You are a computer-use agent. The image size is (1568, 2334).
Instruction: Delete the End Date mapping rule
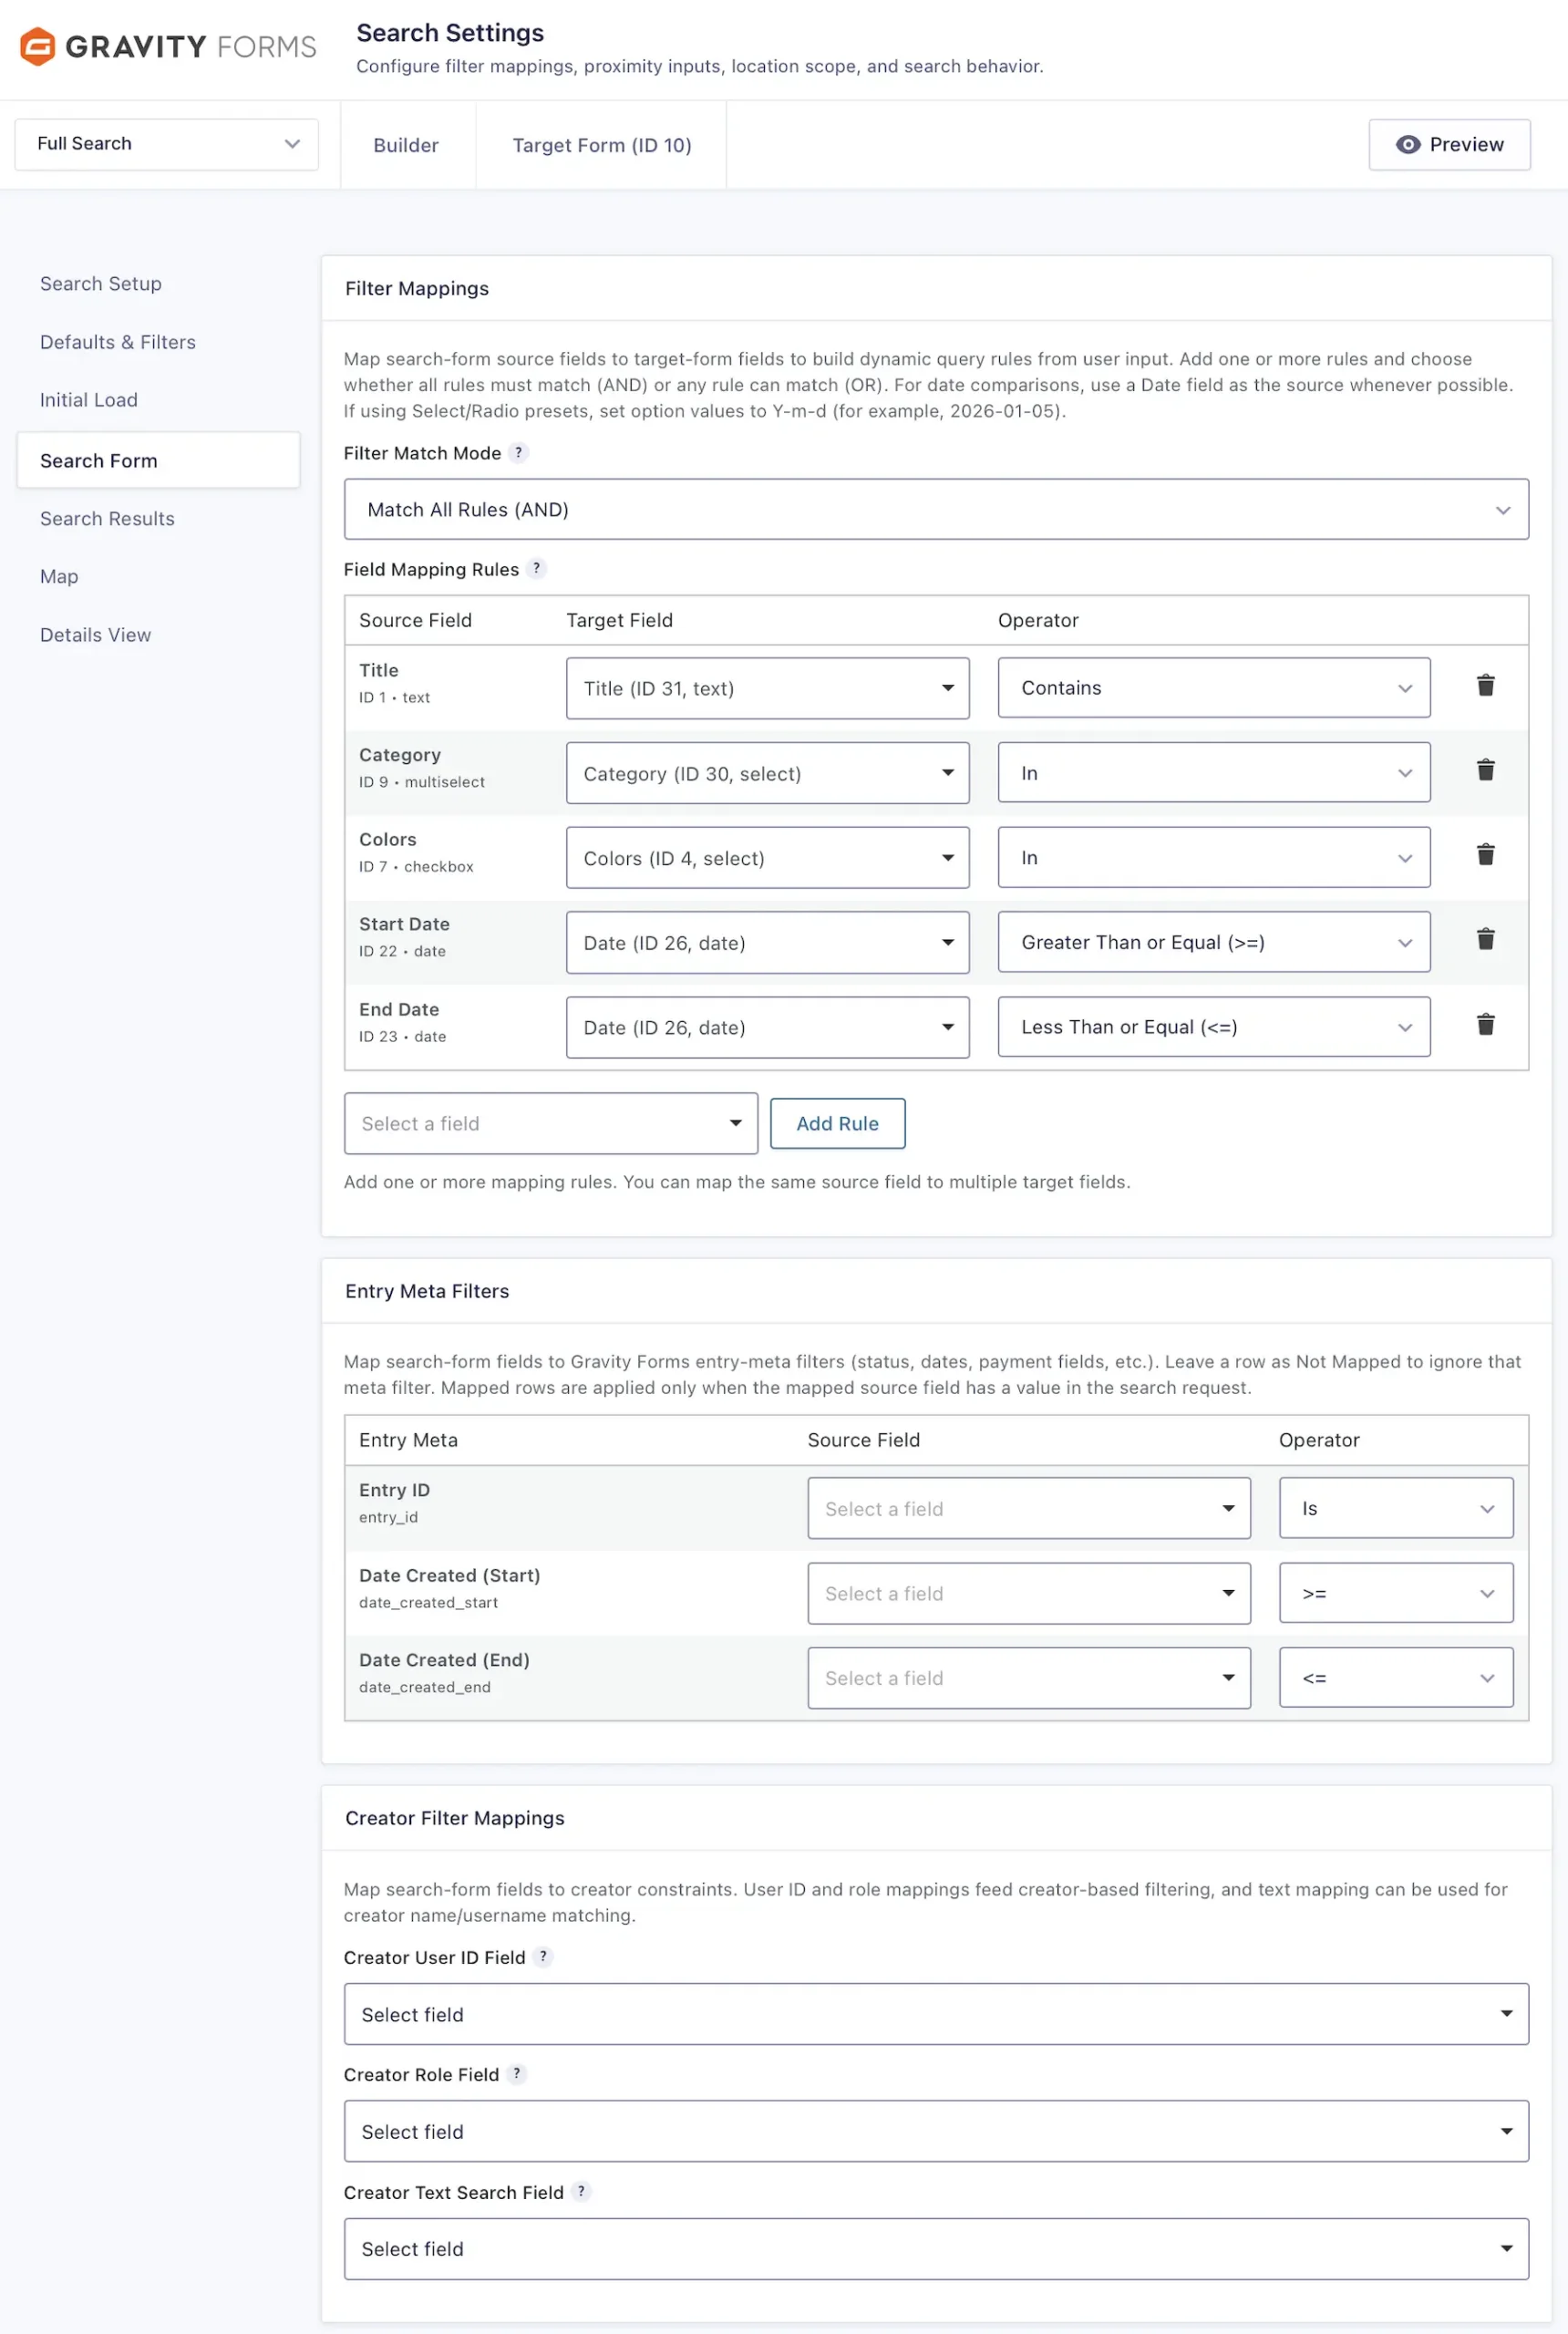point(1485,1024)
